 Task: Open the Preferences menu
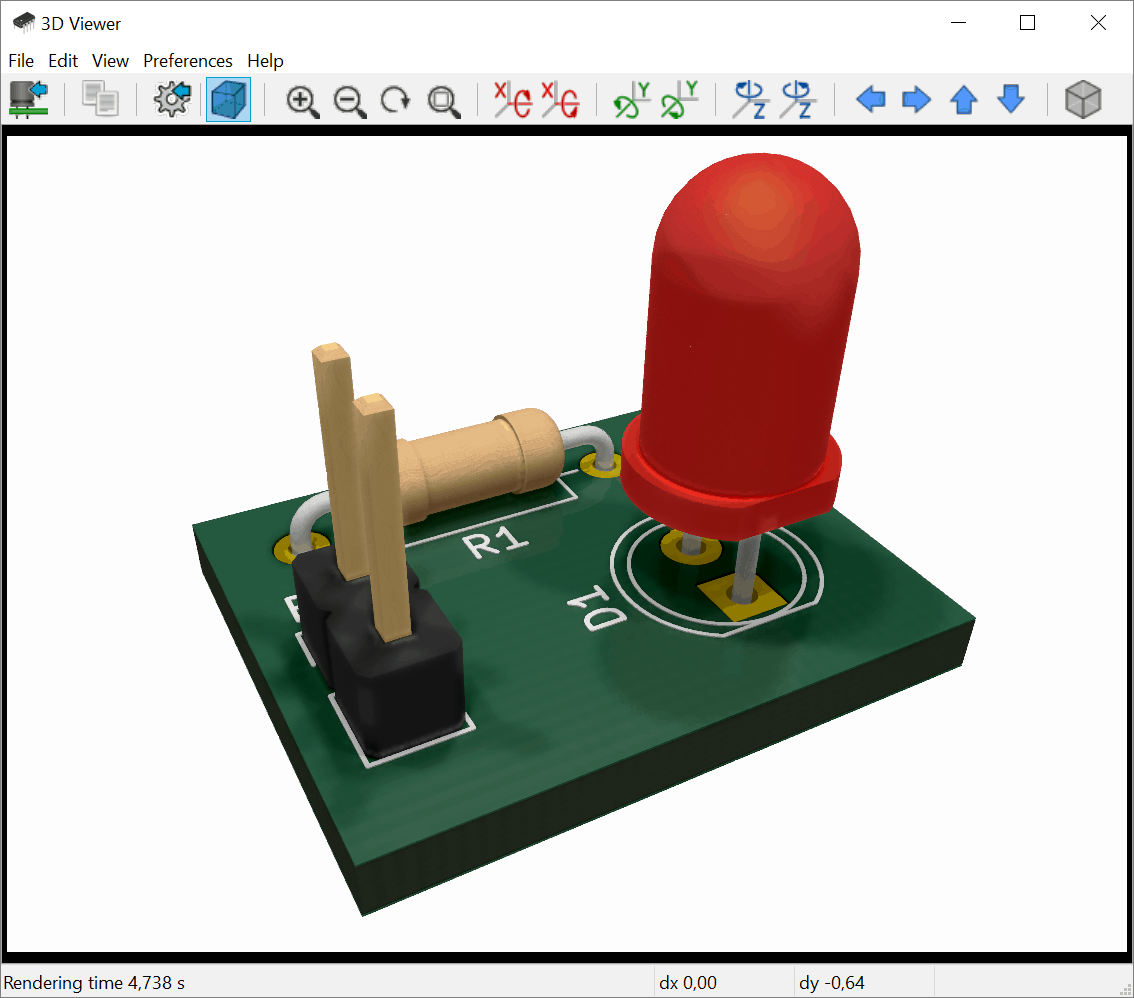pos(188,61)
